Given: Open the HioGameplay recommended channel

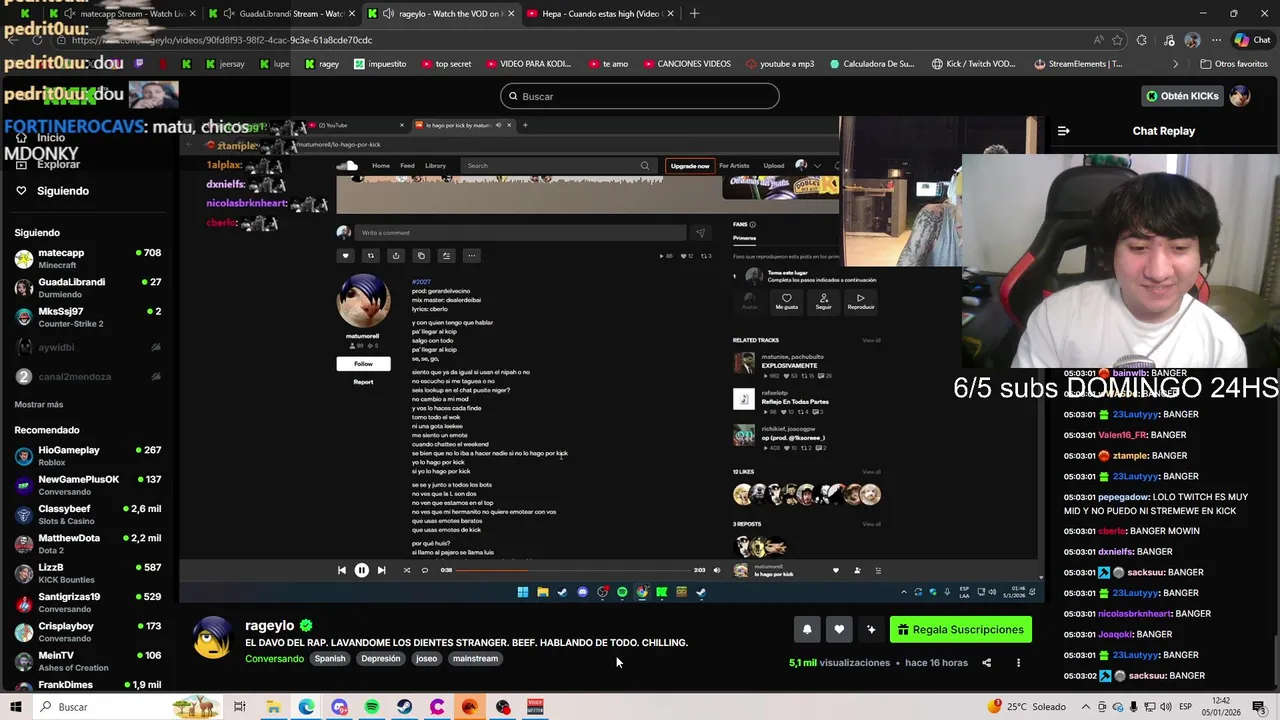Looking at the screenshot, I should click(88, 456).
